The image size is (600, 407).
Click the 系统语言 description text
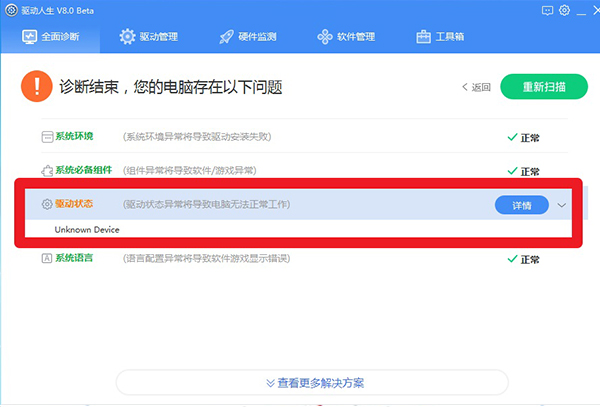[x=206, y=259]
